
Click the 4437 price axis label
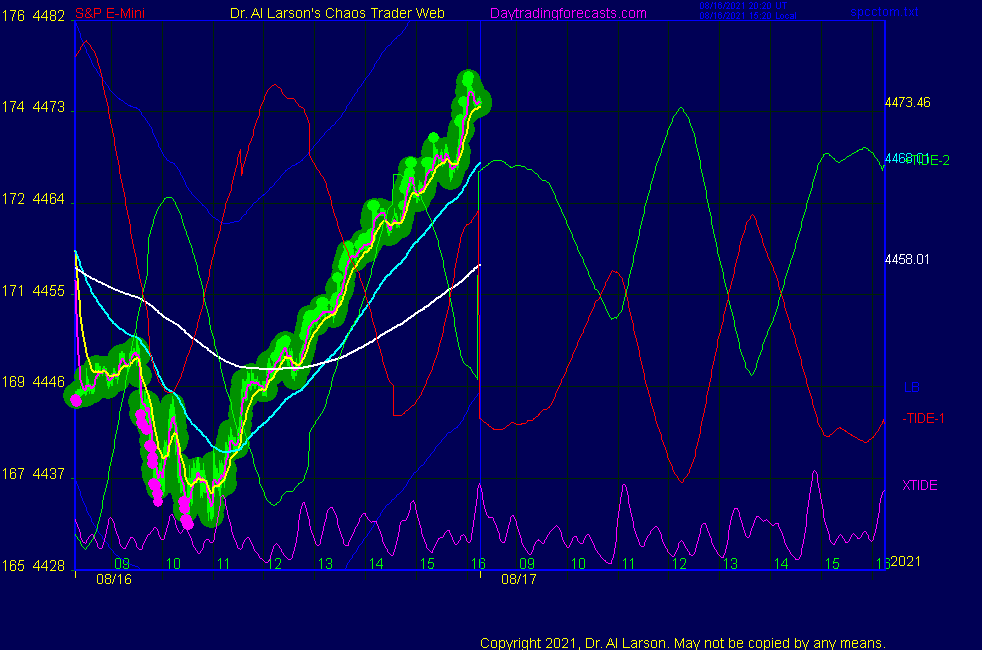[x=50, y=474]
